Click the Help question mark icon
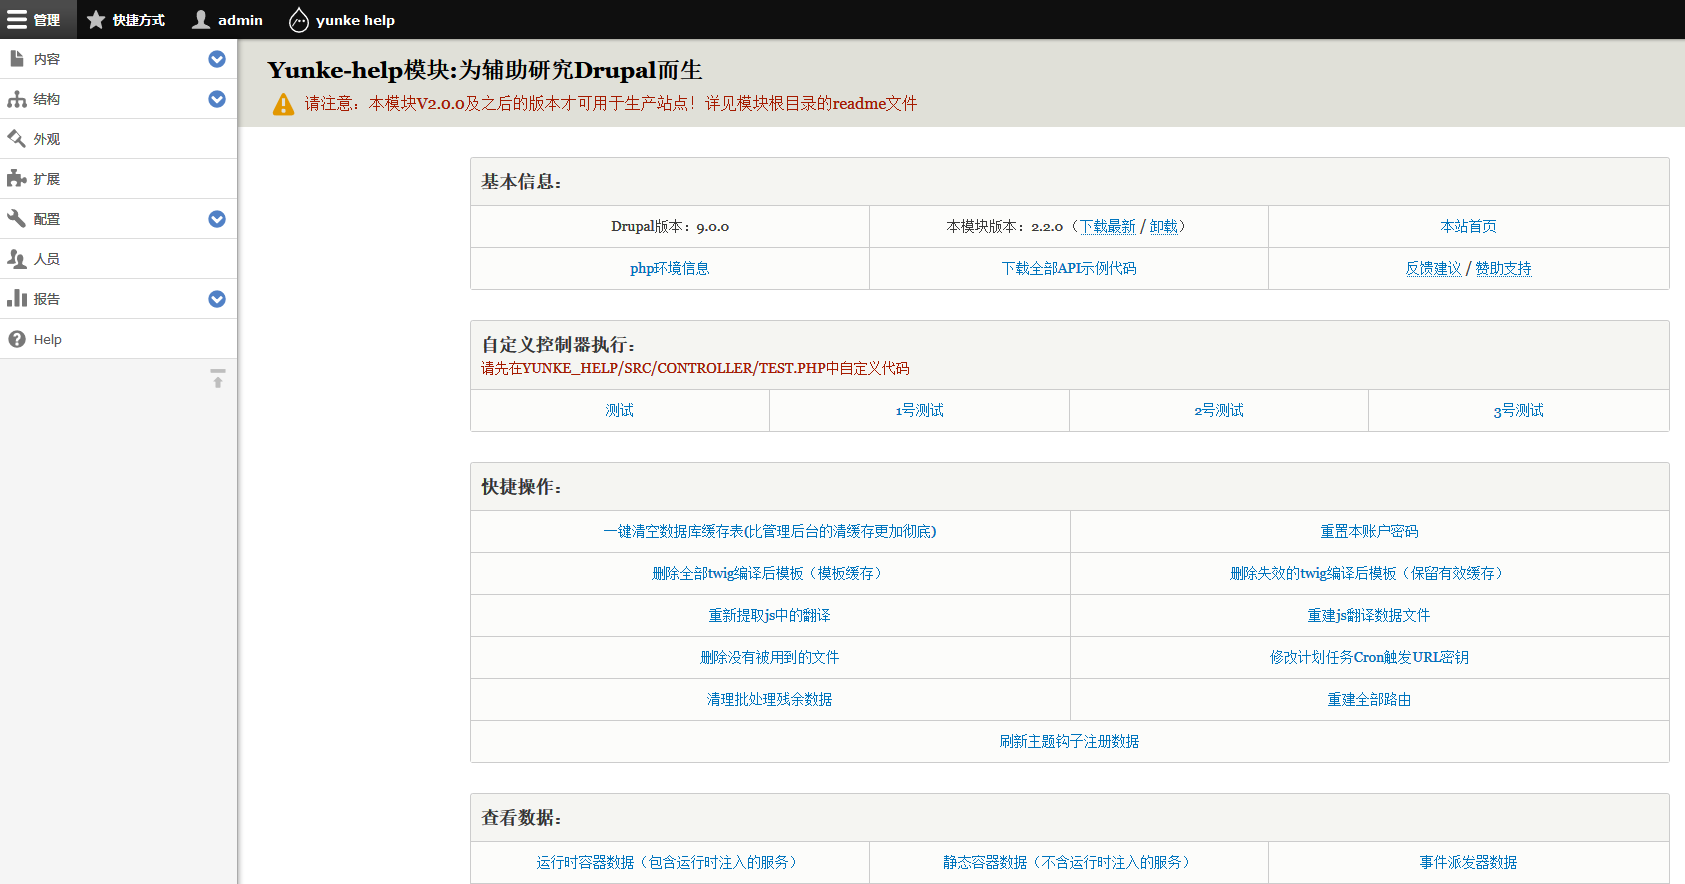This screenshot has width=1685, height=884. click(x=17, y=339)
